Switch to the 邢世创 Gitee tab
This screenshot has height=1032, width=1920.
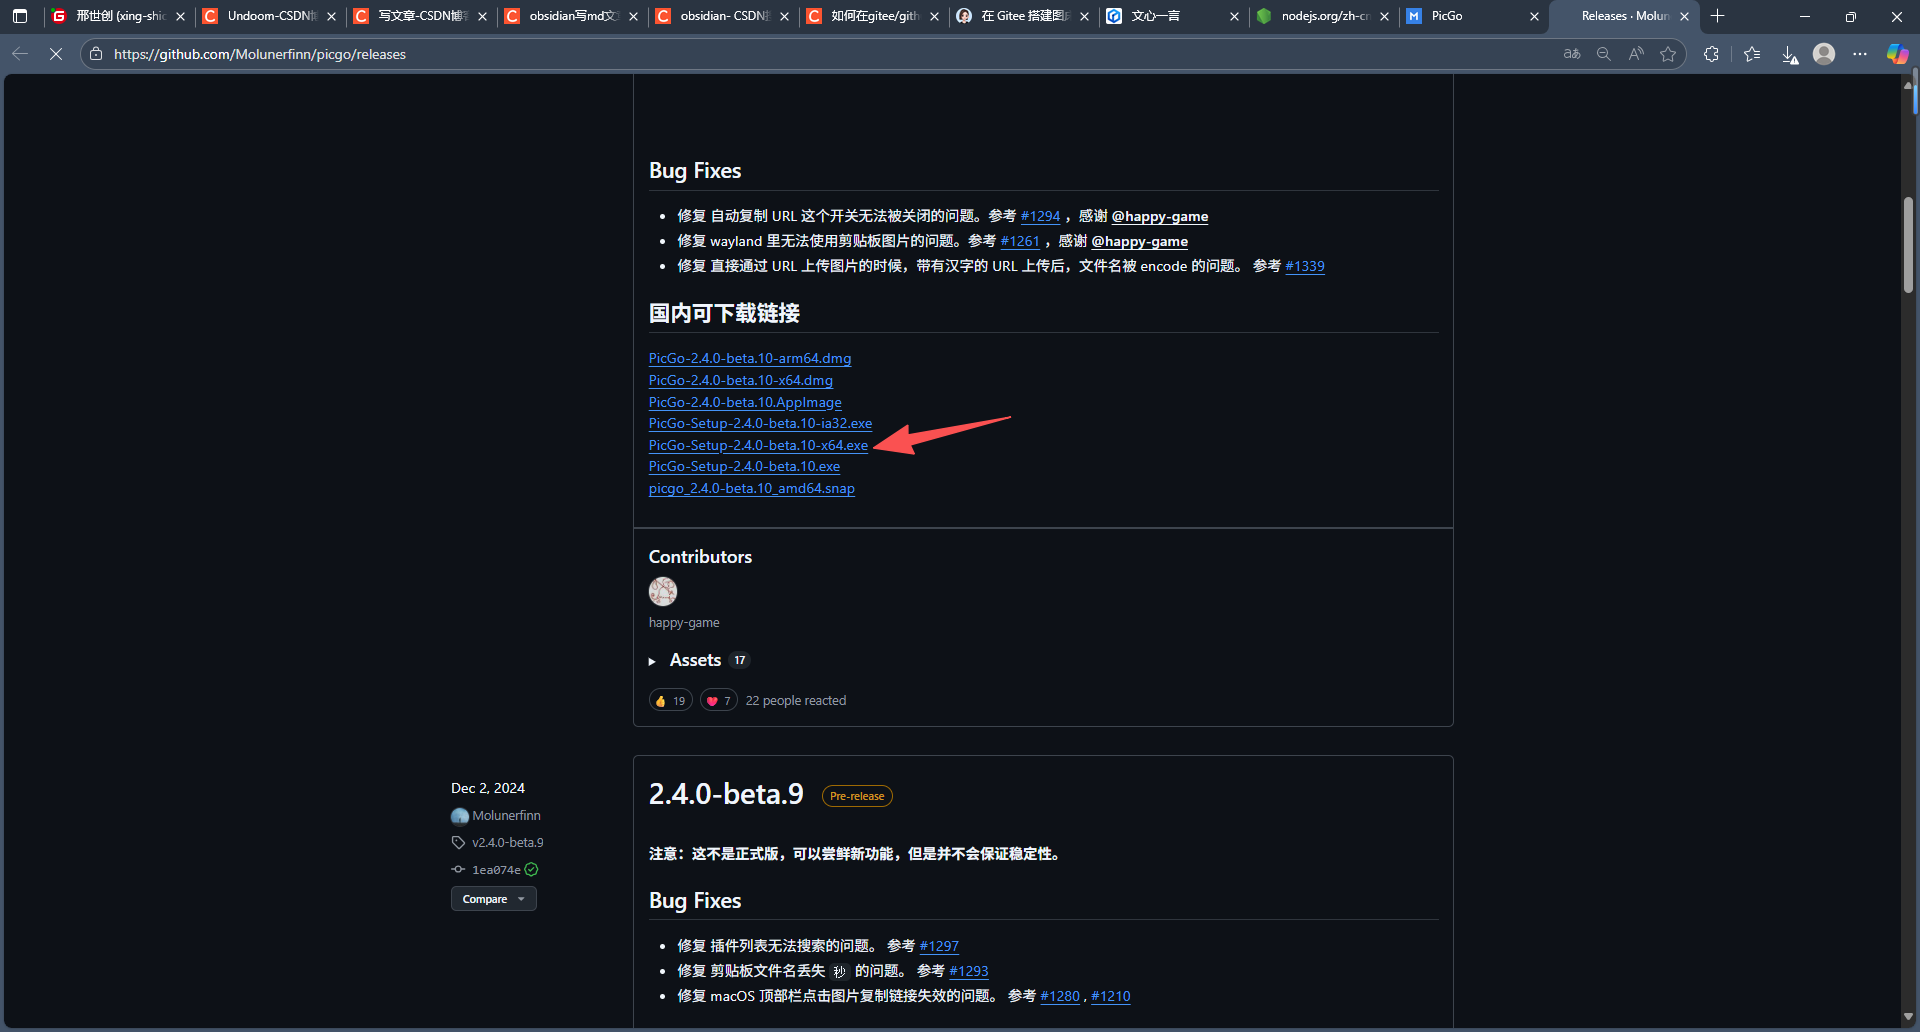pyautogui.click(x=119, y=16)
